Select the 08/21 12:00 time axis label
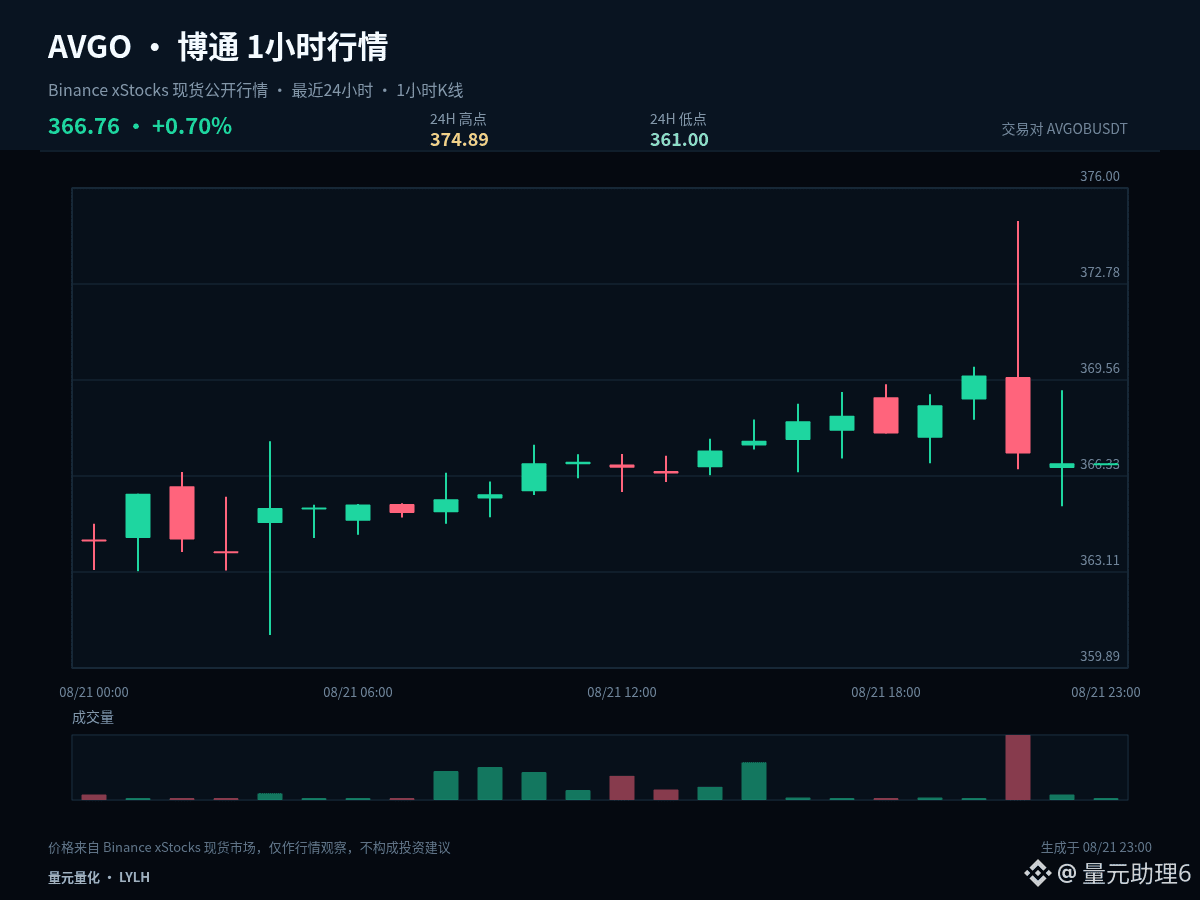Image resolution: width=1200 pixels, height=900 pixels. point(622,692)
